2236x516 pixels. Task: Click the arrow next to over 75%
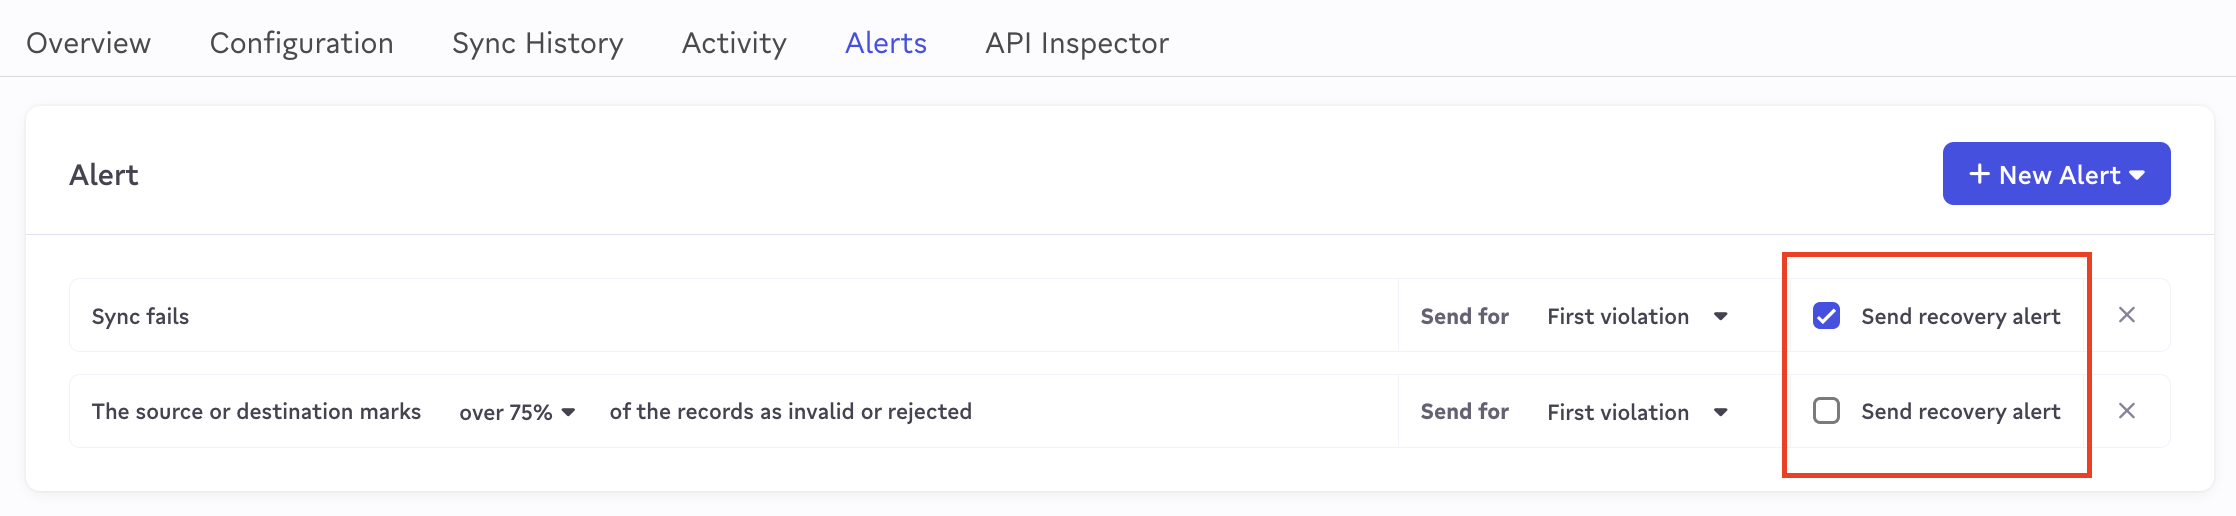tap(568, 412)
